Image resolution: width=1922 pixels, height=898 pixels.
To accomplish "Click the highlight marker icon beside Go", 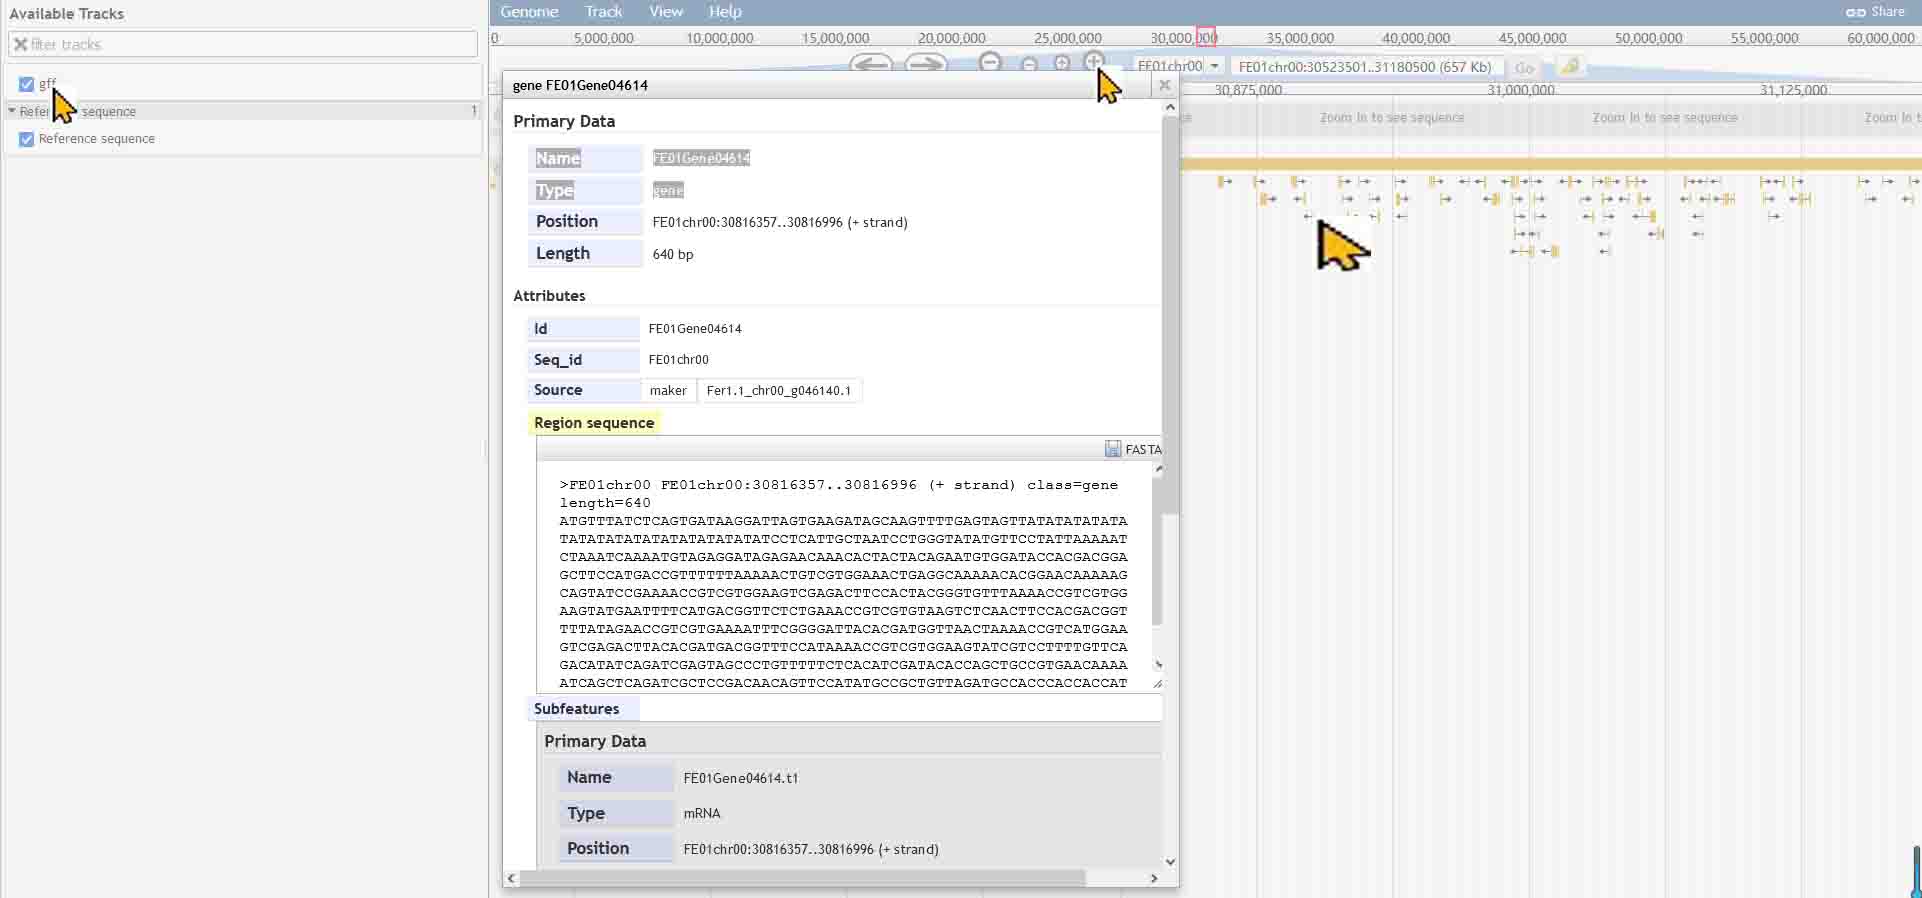I will [x=1570, y=67].
